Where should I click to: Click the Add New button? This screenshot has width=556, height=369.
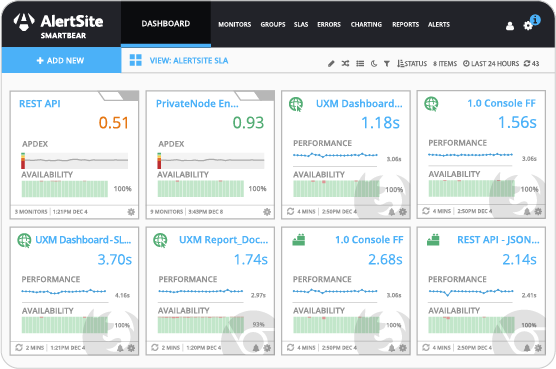(61, 60)
